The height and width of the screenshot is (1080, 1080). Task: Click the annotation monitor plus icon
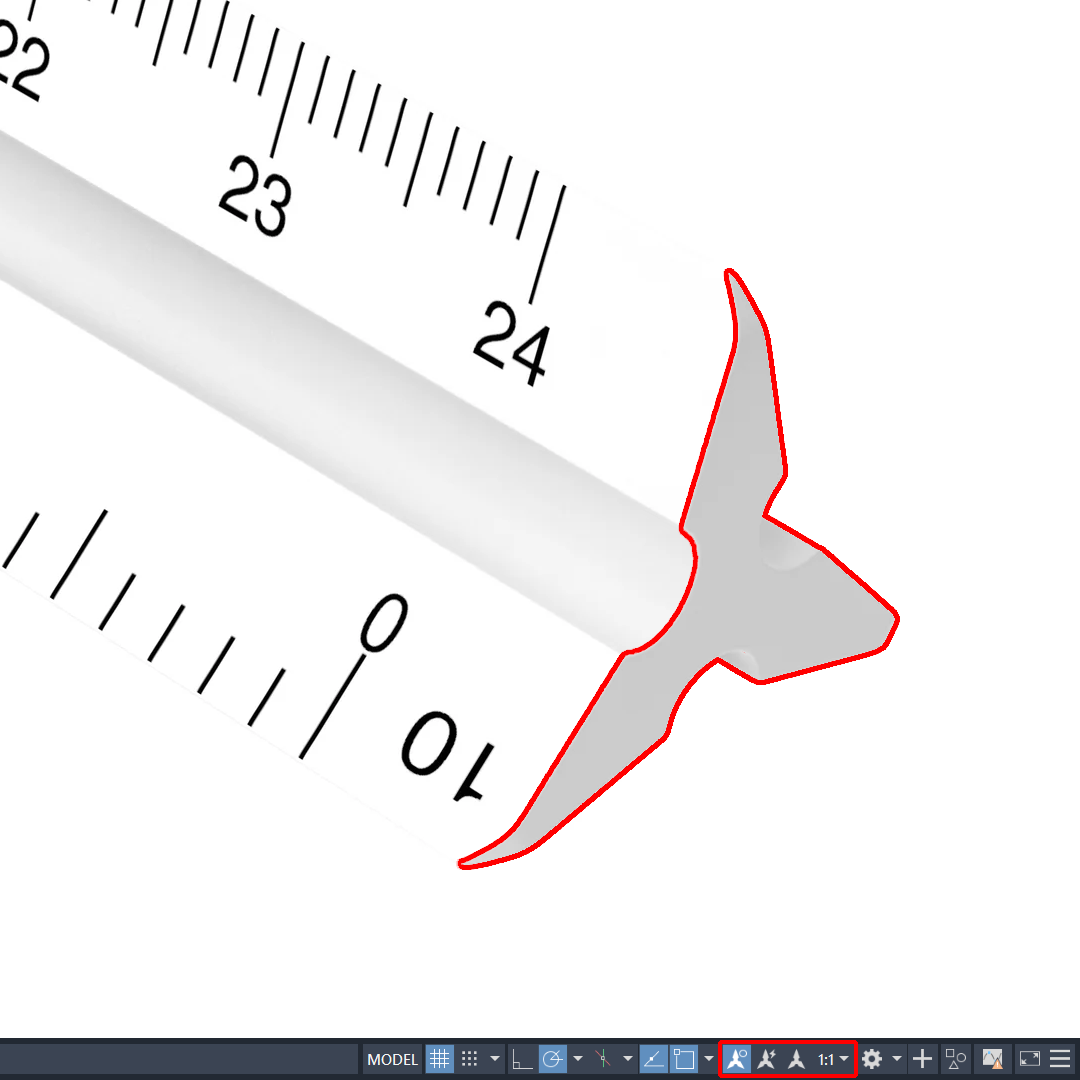922,1059
